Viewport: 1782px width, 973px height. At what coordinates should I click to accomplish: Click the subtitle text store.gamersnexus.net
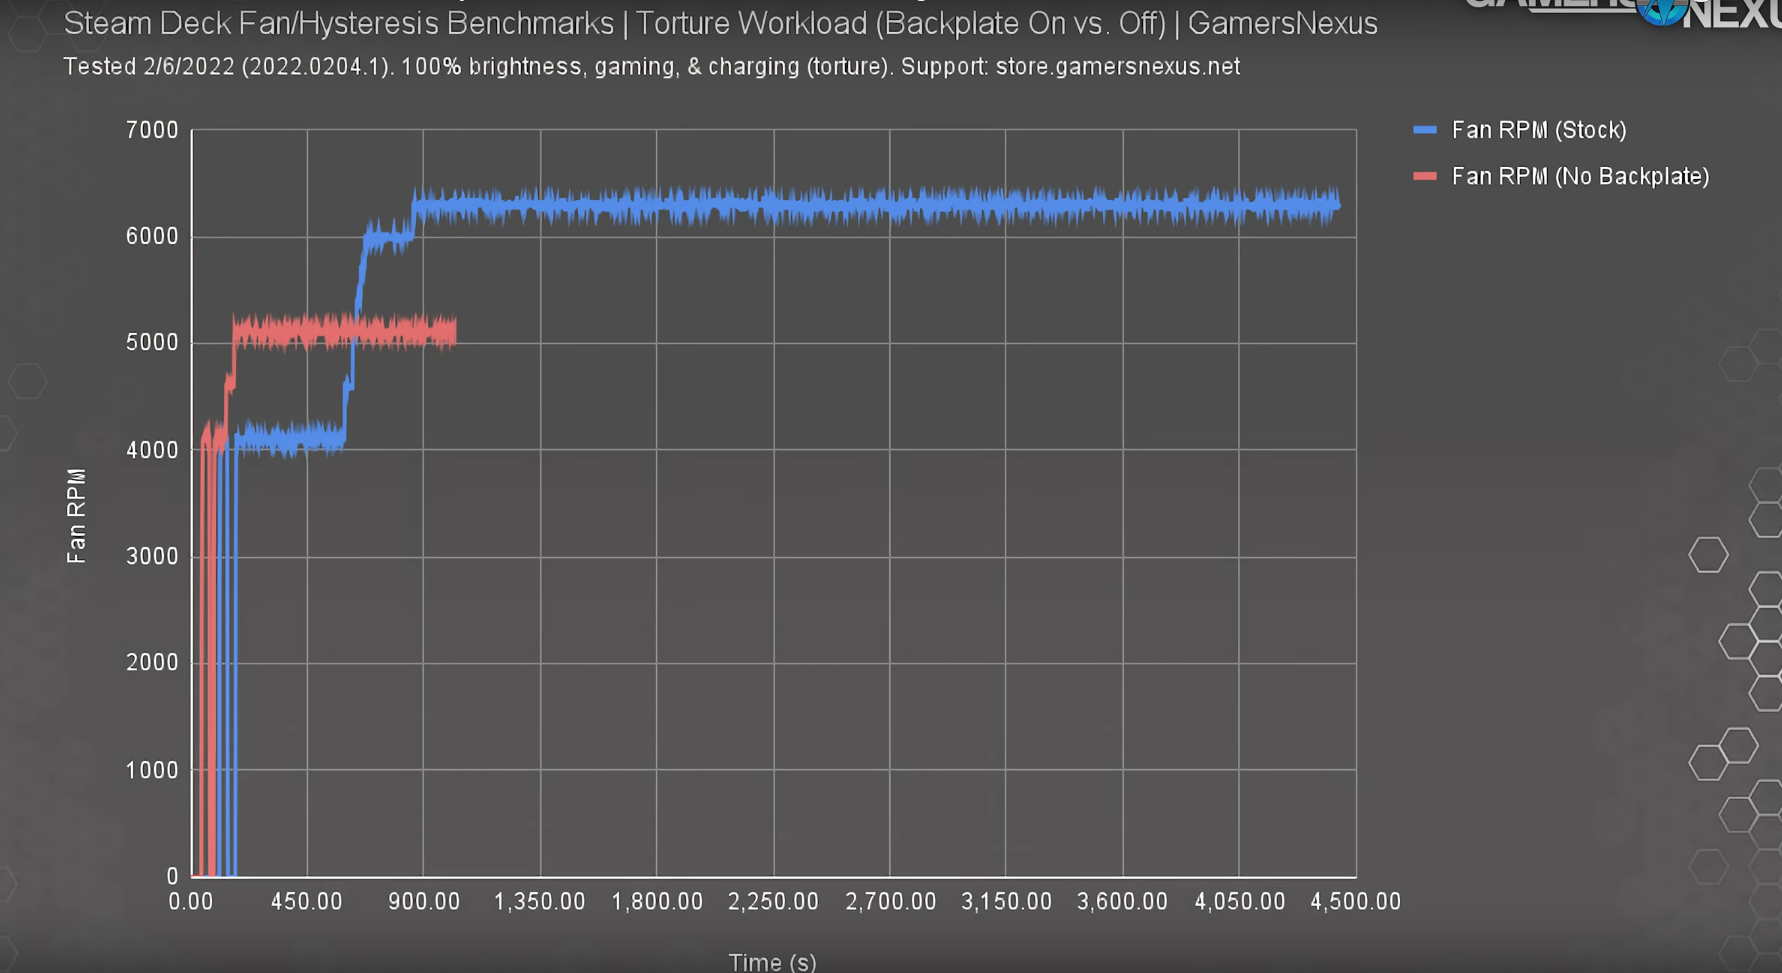pos(1117,67)
